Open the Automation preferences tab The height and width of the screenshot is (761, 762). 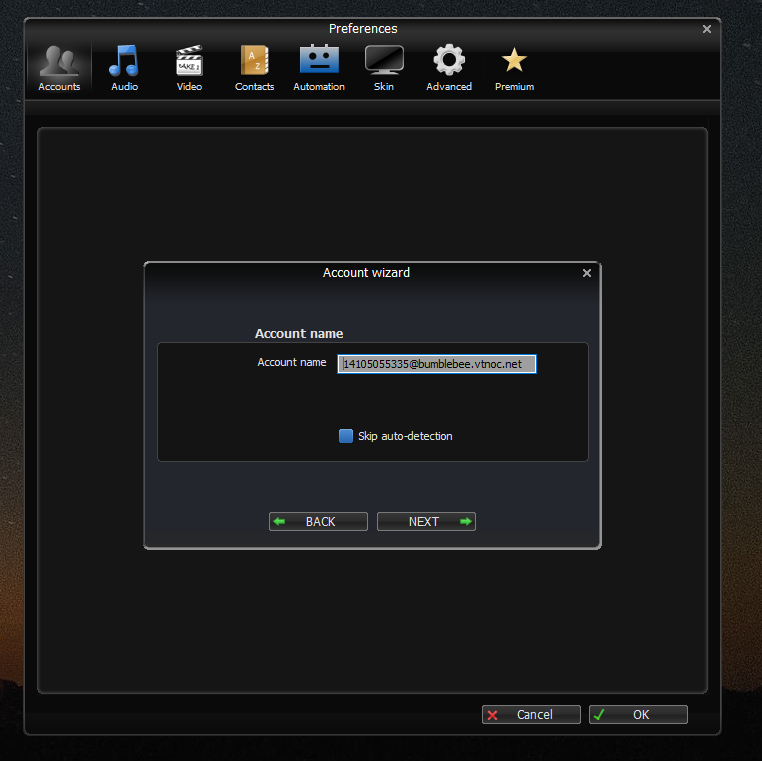coord(319,68)
